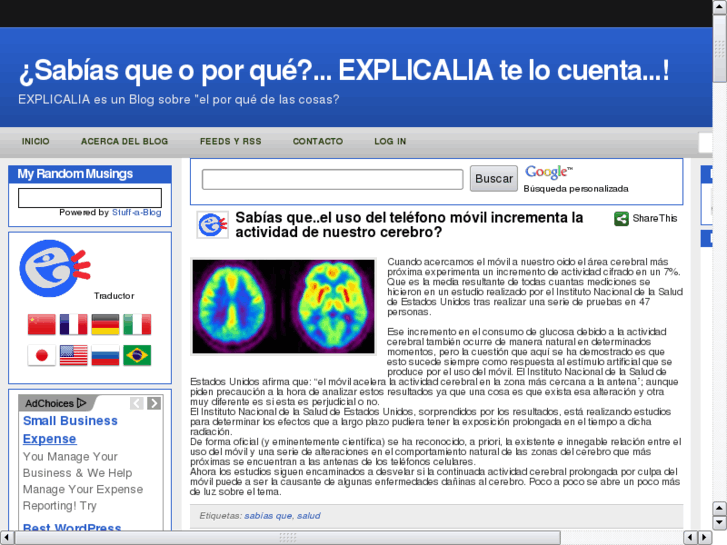
Task: Select the Japanese flag translator icon
Action: pyautogui.click(x=42, y=355)
